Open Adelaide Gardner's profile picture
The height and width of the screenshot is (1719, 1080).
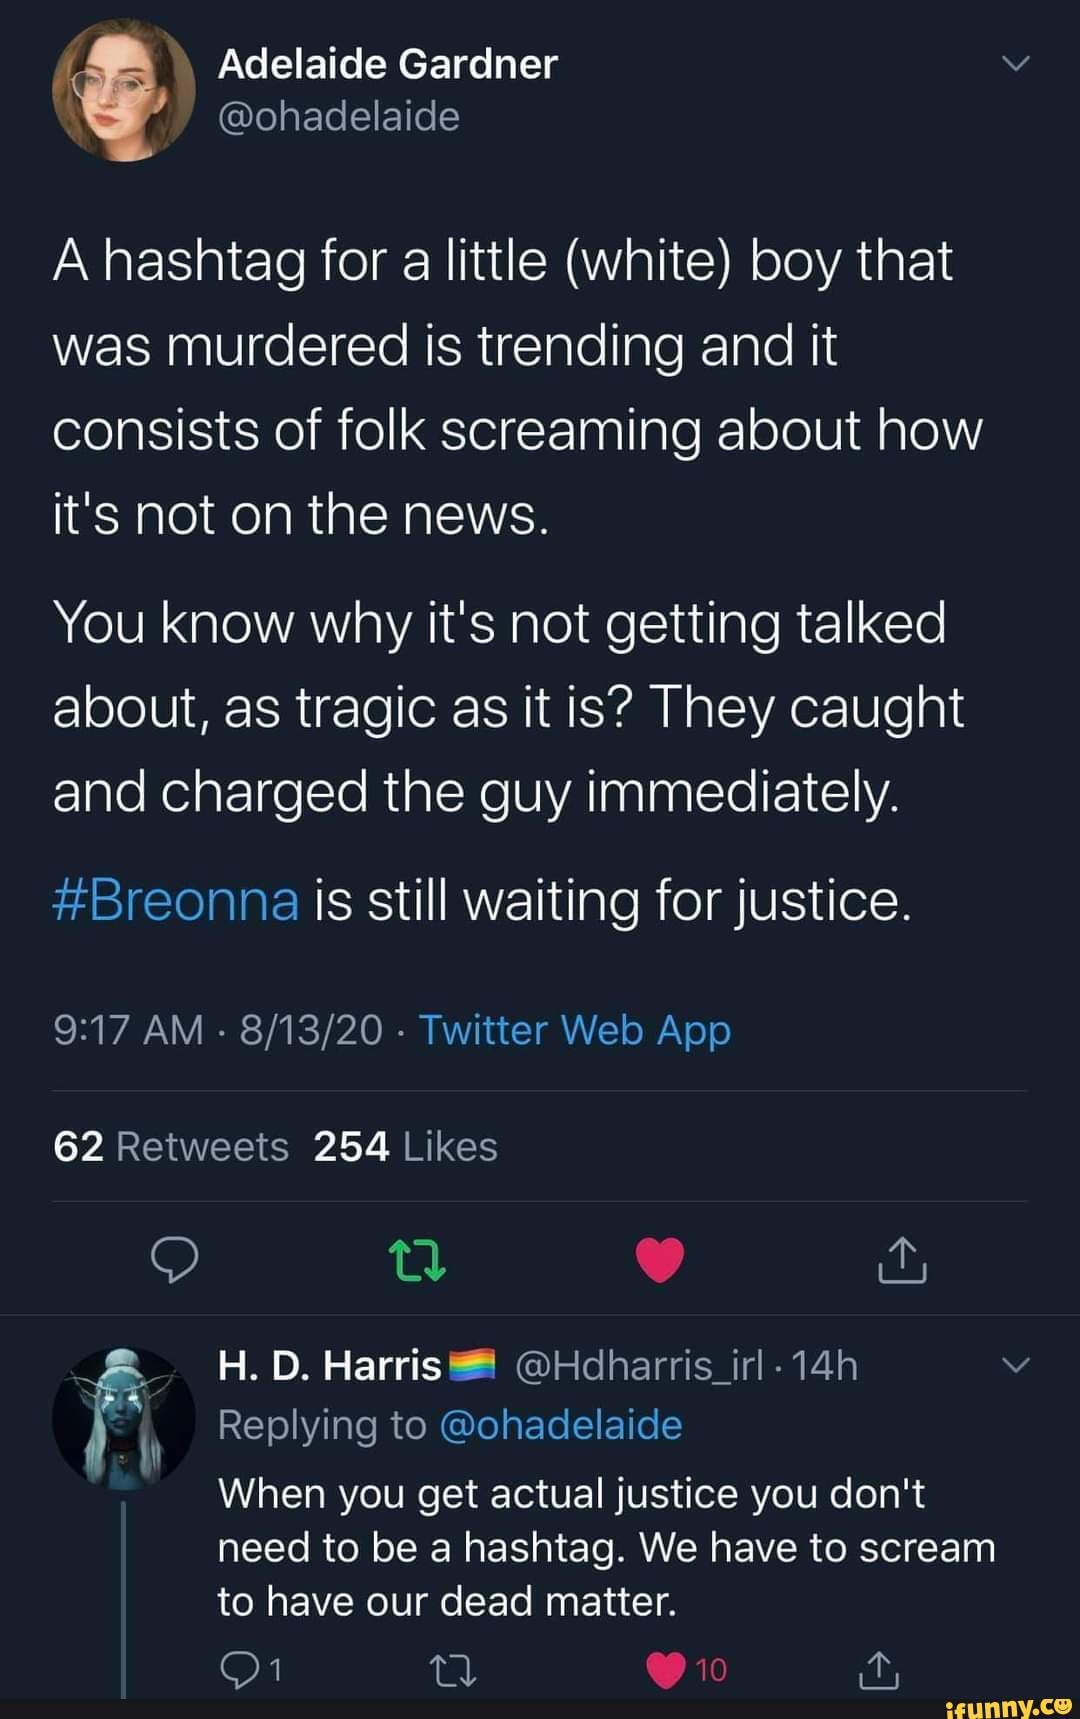[x=123, y=90]
